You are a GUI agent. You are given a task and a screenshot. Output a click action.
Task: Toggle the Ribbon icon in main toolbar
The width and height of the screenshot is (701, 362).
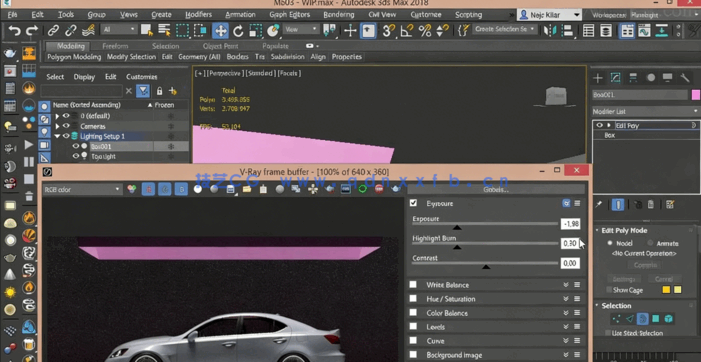pyautogui.click(x=627, y=31)
